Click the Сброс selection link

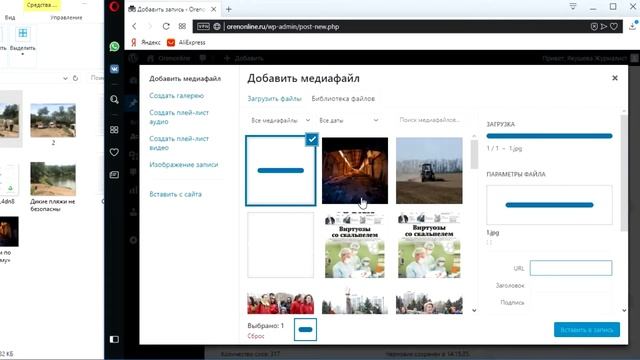[x=256, y=336]
